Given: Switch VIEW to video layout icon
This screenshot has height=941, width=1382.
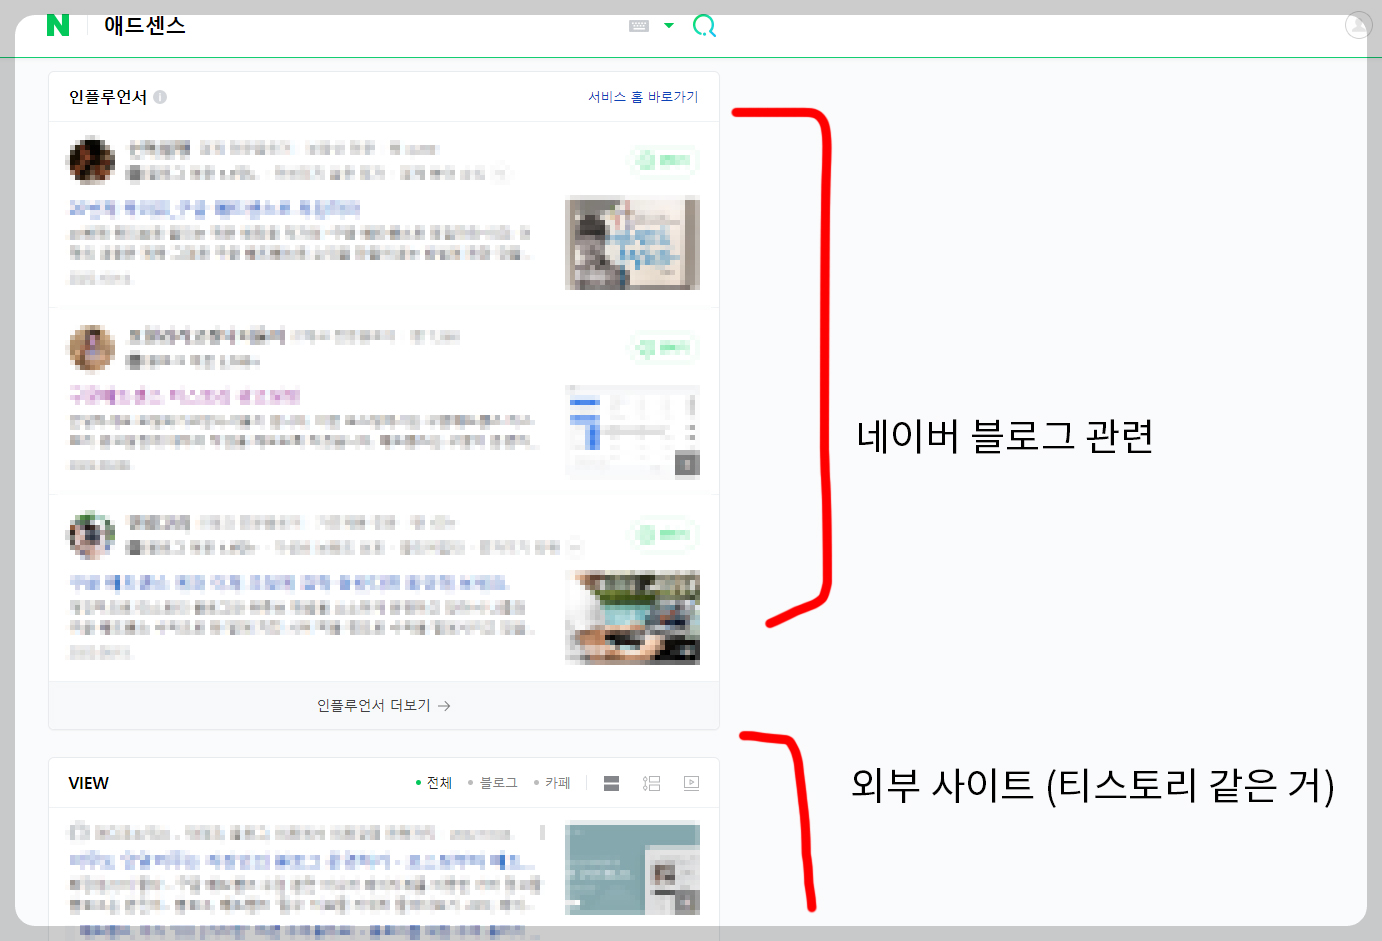Looking at the screenshot, I should coord(691,783).
